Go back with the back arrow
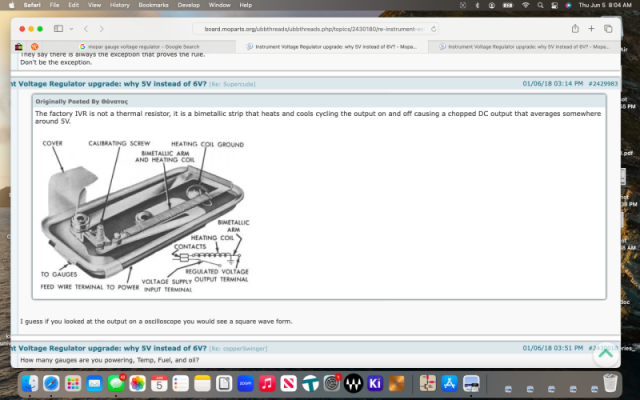 86,29
